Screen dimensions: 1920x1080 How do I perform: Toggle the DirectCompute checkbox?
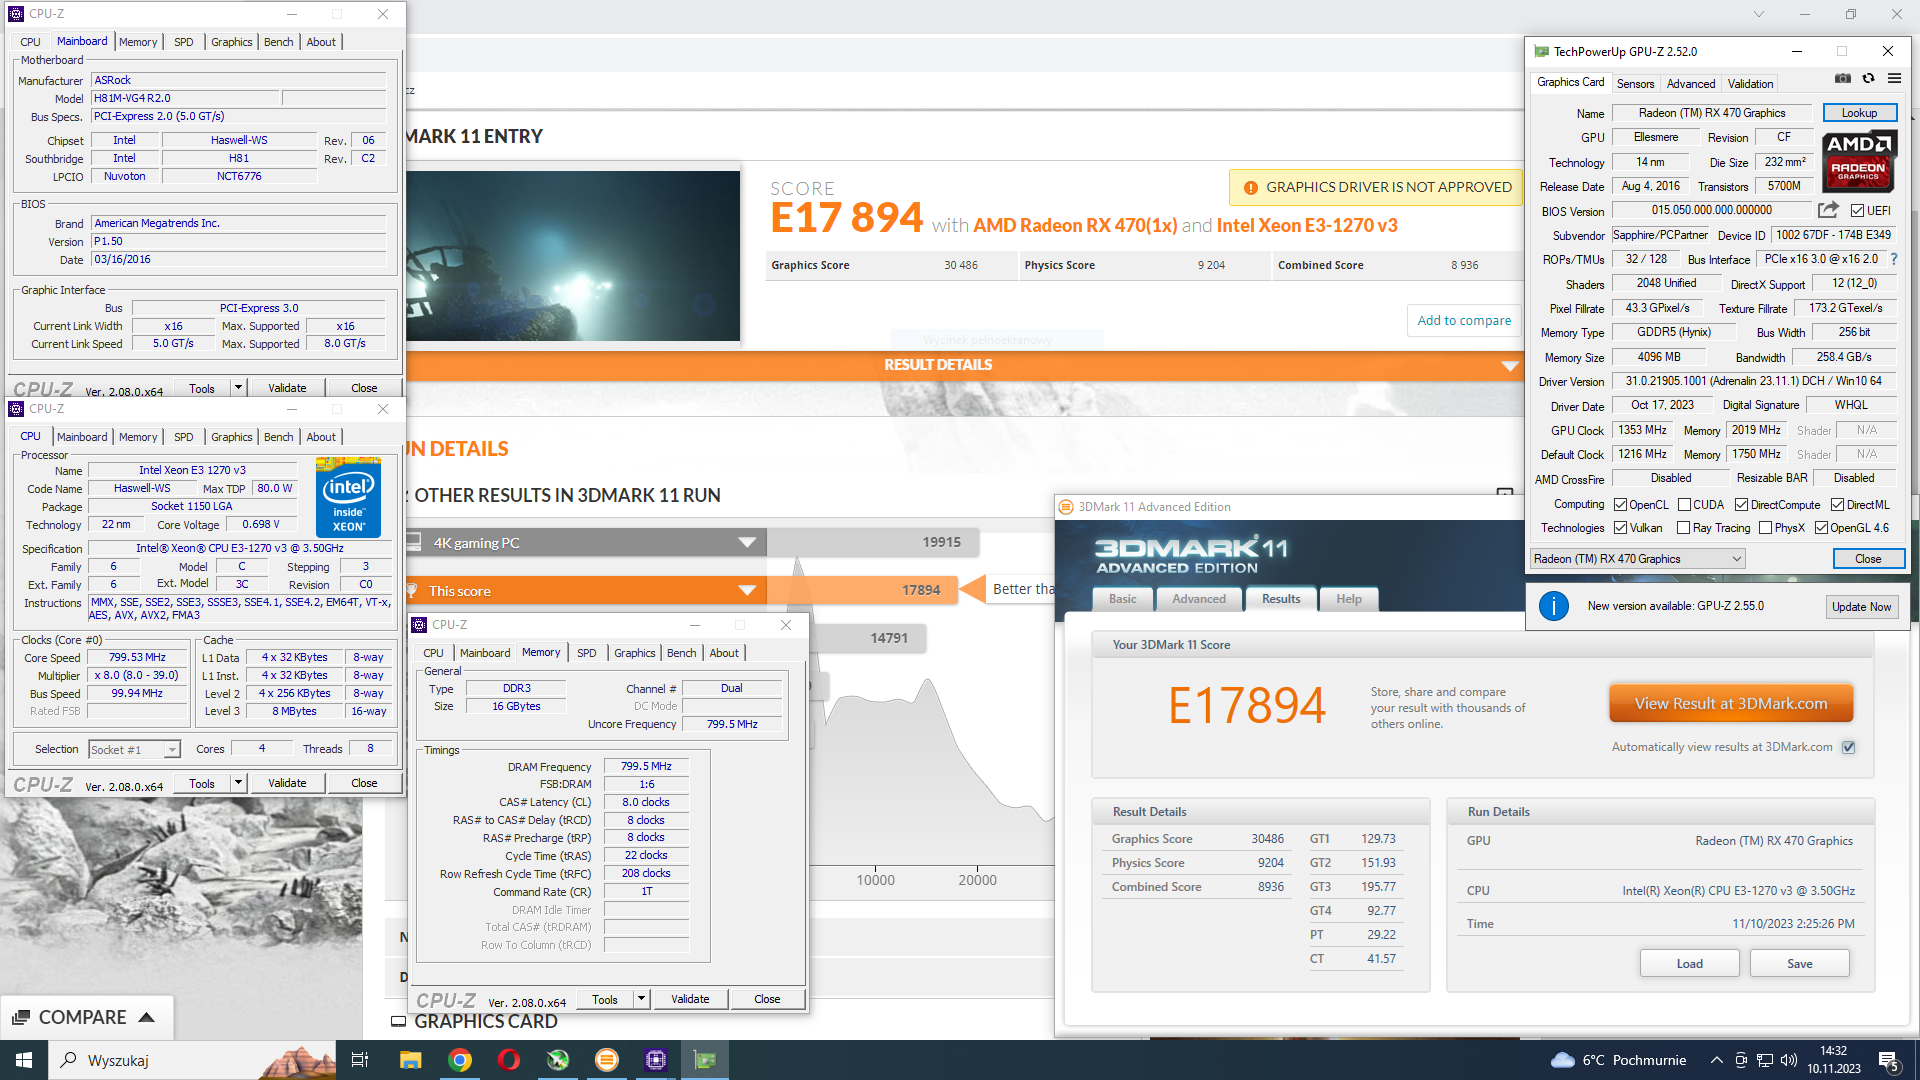coord(1741,505)
